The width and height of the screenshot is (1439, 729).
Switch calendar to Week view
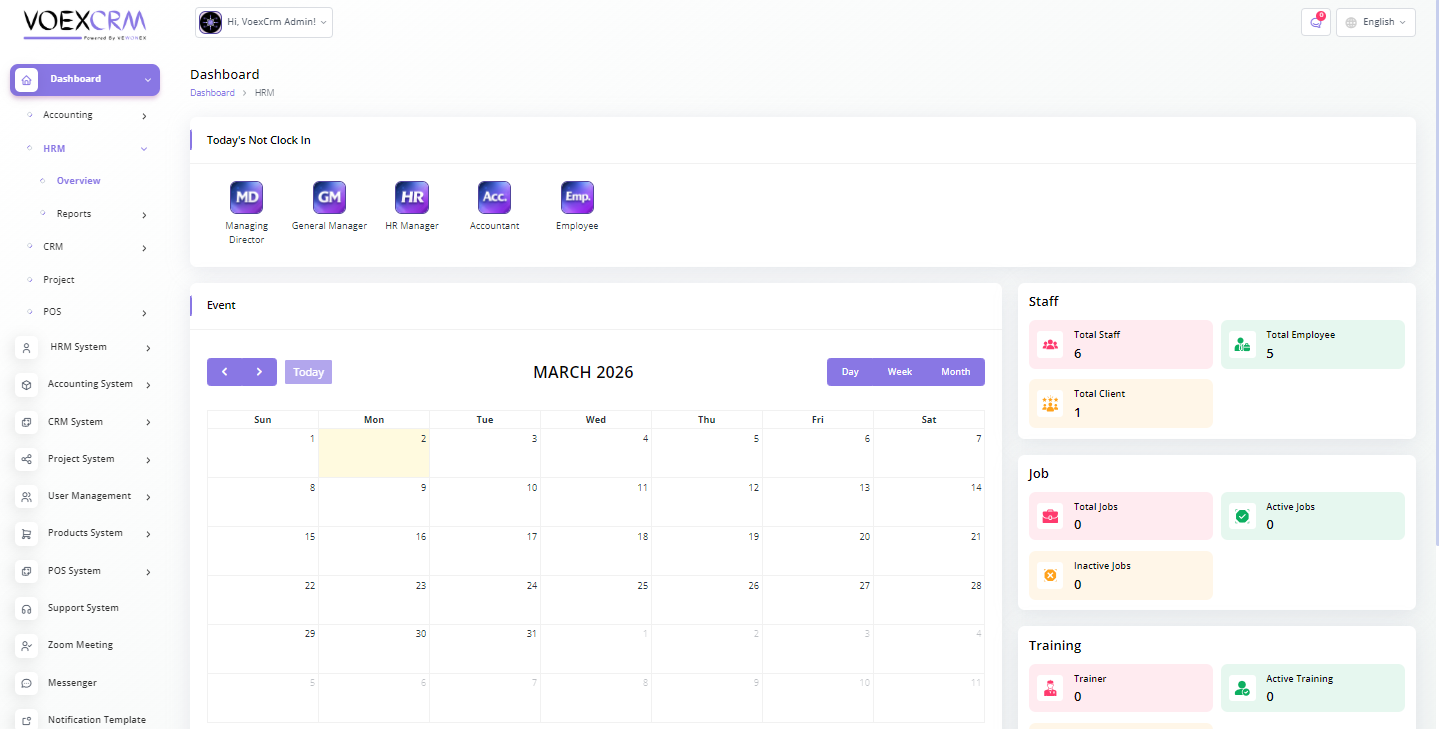[900, 372]
